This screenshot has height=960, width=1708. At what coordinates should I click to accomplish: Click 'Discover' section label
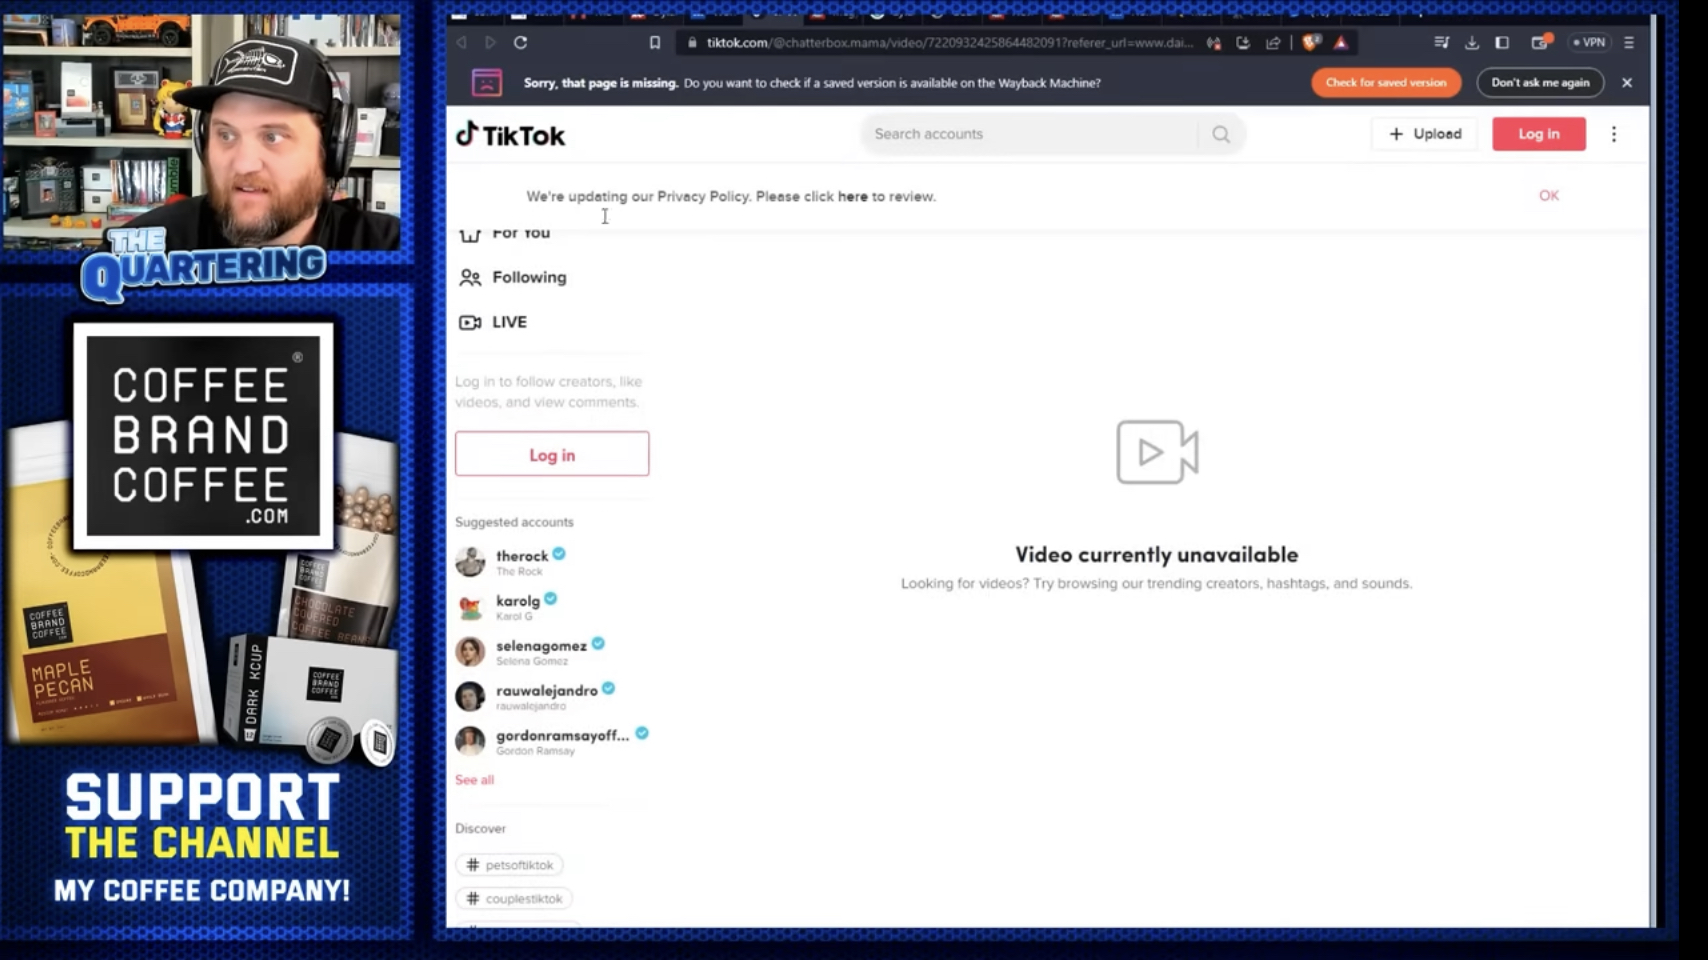pyautogui.click(x=480, y=829)
